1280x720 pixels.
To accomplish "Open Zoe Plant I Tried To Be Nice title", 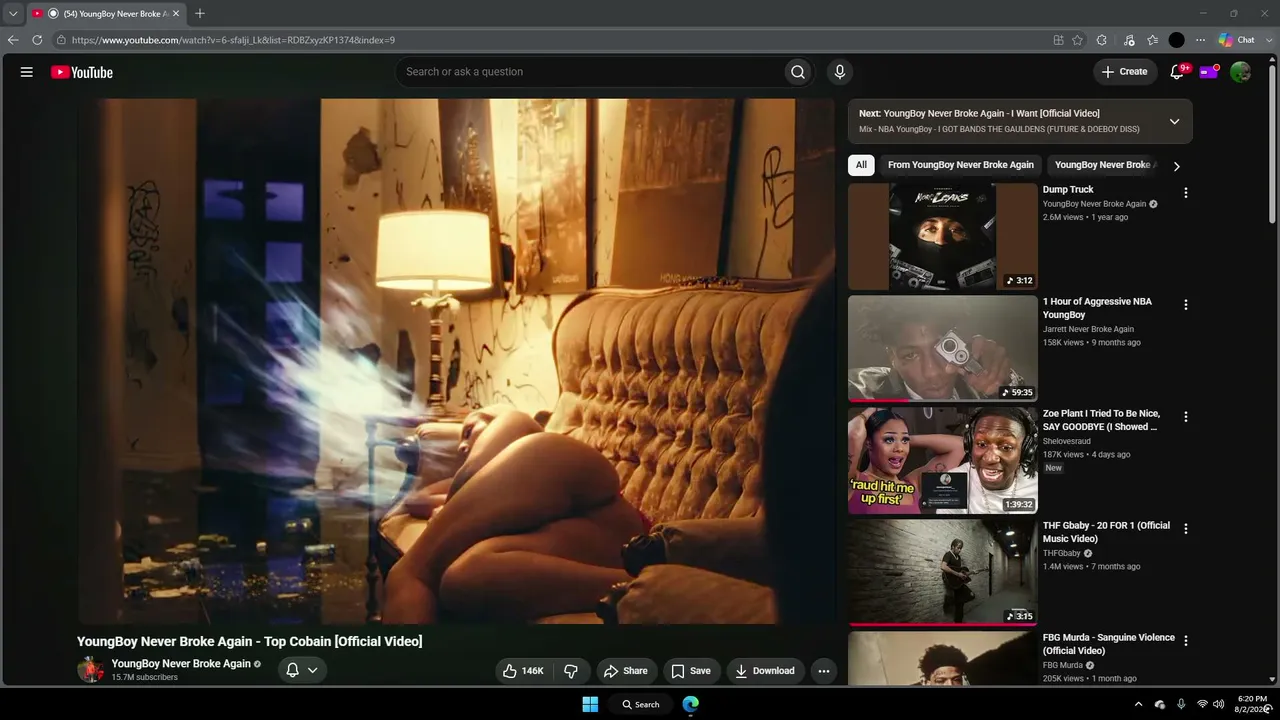I will (1101, 420).
